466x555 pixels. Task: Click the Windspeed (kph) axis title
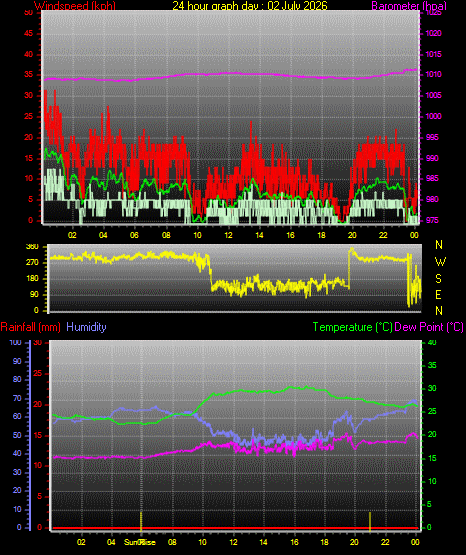click(75, 5)
